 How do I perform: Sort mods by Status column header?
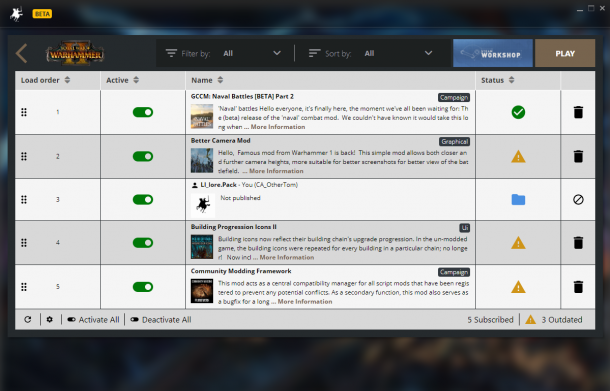pyautogui.click(x=498, y=80)
